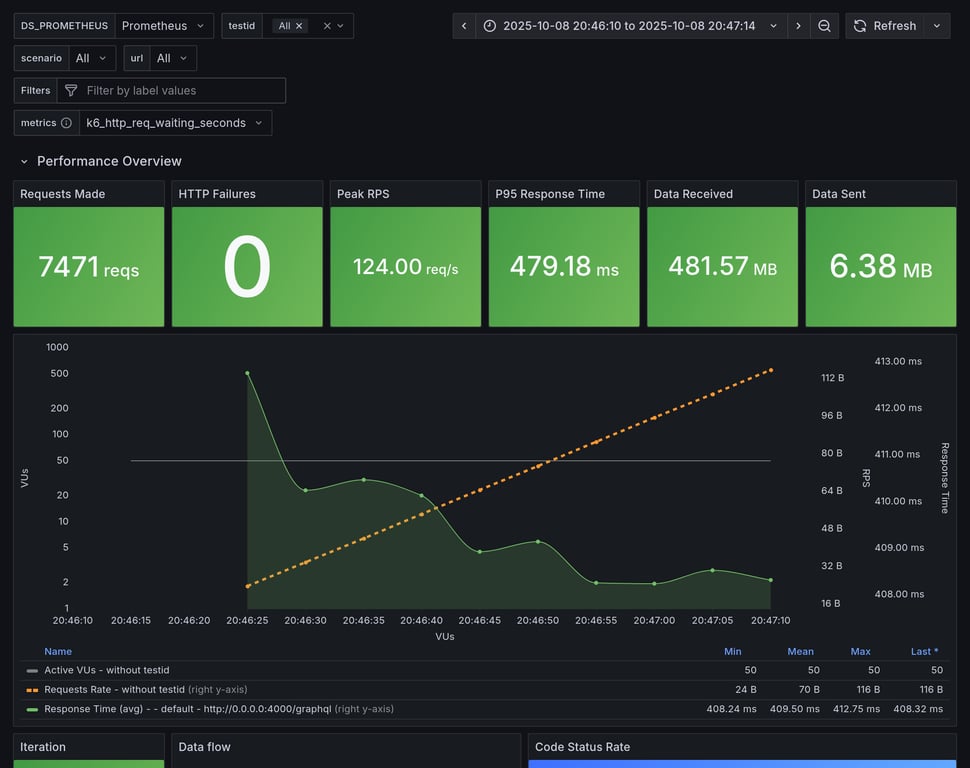
Task: Click the Refresh dashboard button
Action: 884,26
